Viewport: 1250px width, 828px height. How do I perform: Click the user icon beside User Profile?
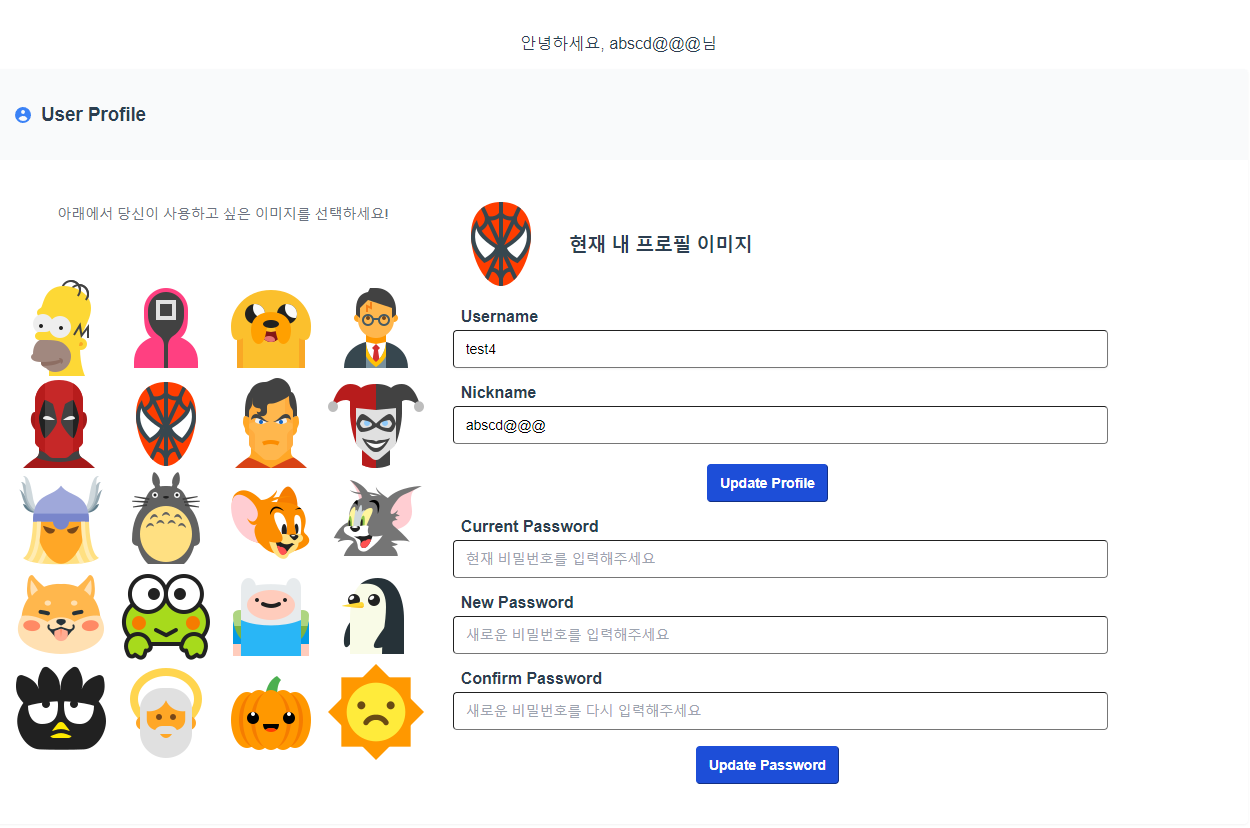23,115
